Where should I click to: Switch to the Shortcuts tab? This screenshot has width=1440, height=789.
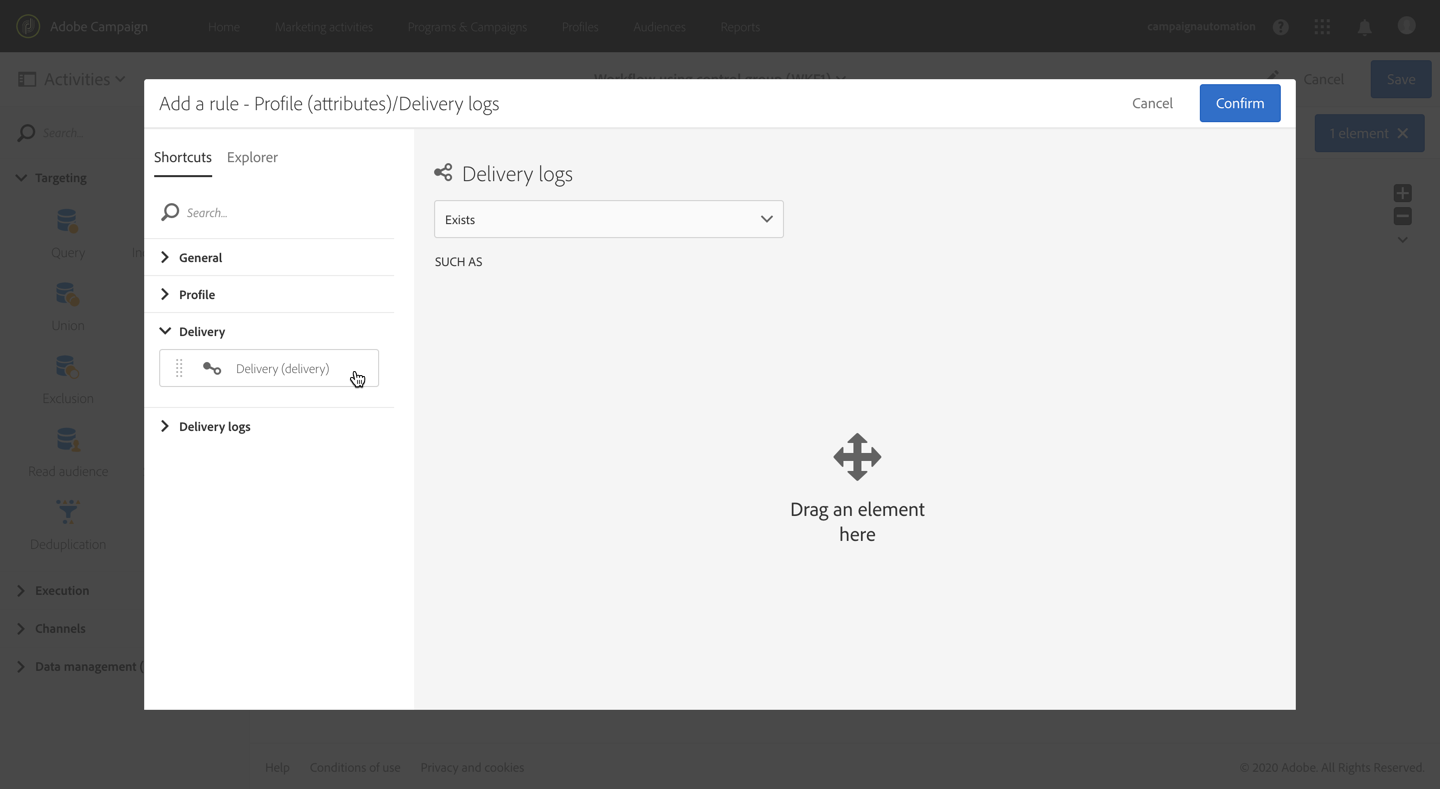(x=183, y=157)
